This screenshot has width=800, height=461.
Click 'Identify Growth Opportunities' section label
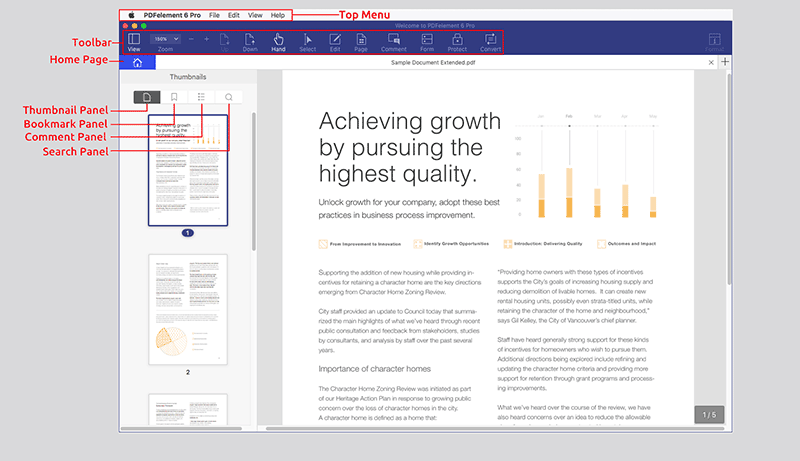tap(457, 244)
